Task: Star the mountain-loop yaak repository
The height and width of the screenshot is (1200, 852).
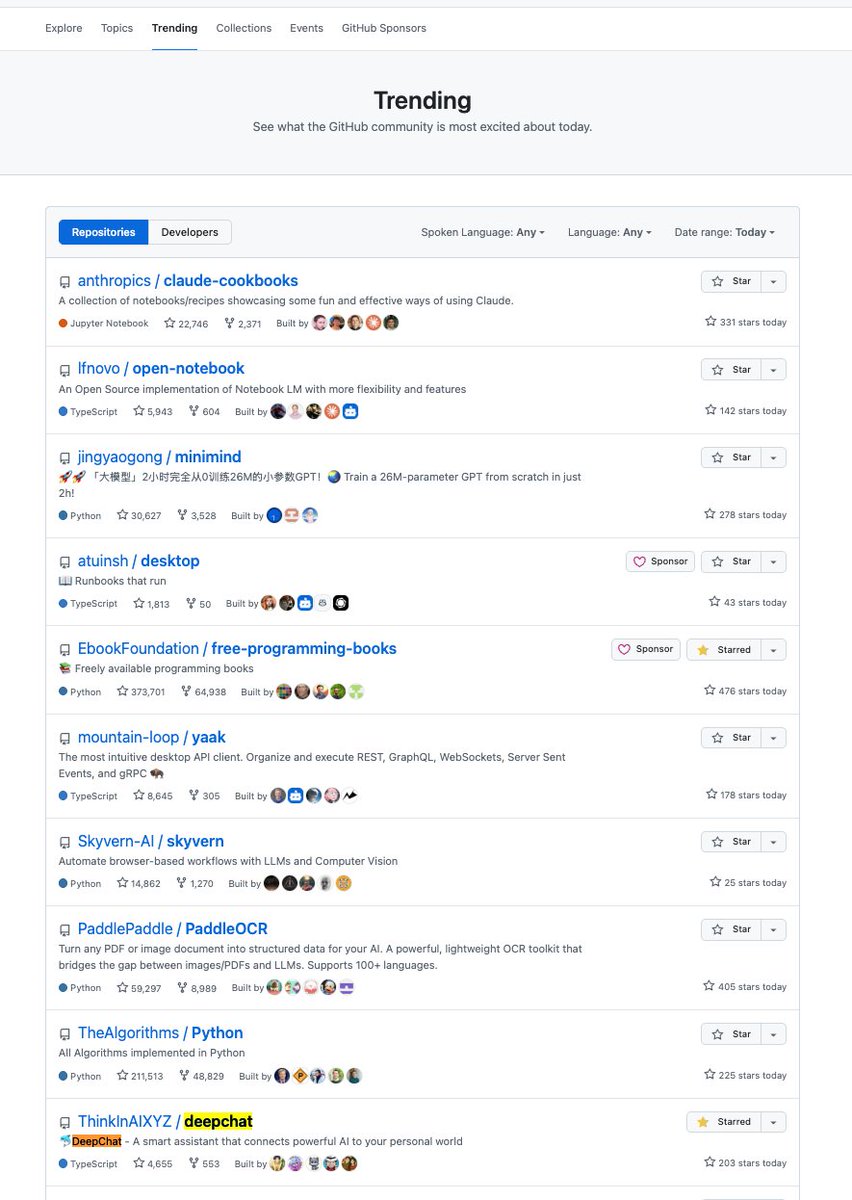Action: [731, 737]
